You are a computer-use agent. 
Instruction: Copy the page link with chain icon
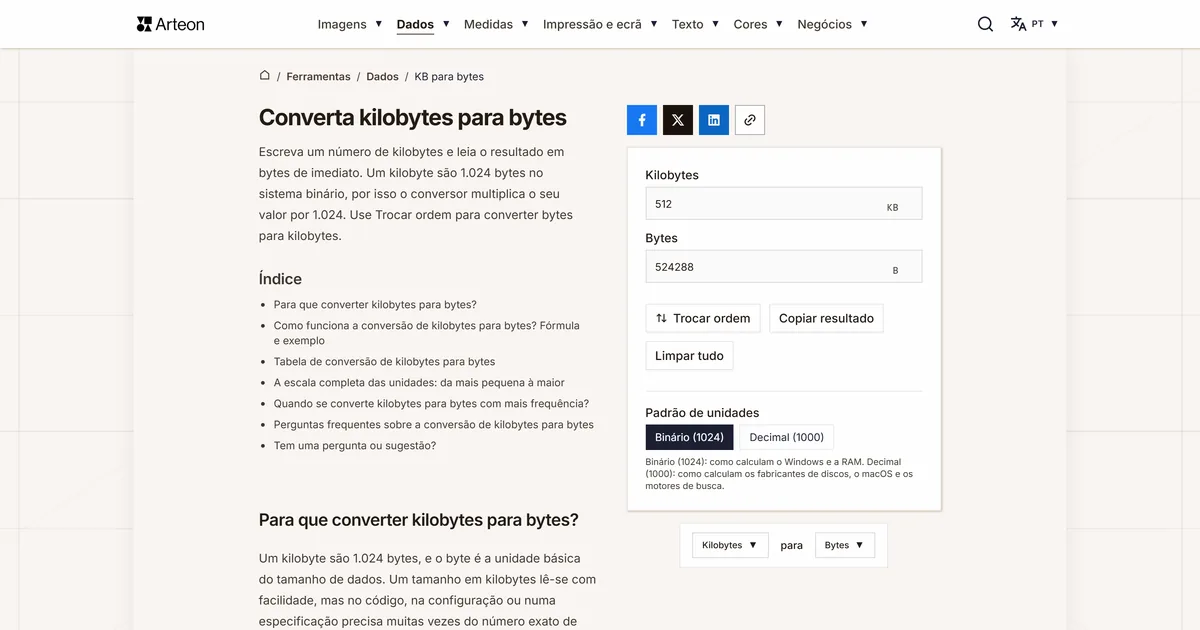[x=750, y=120]
